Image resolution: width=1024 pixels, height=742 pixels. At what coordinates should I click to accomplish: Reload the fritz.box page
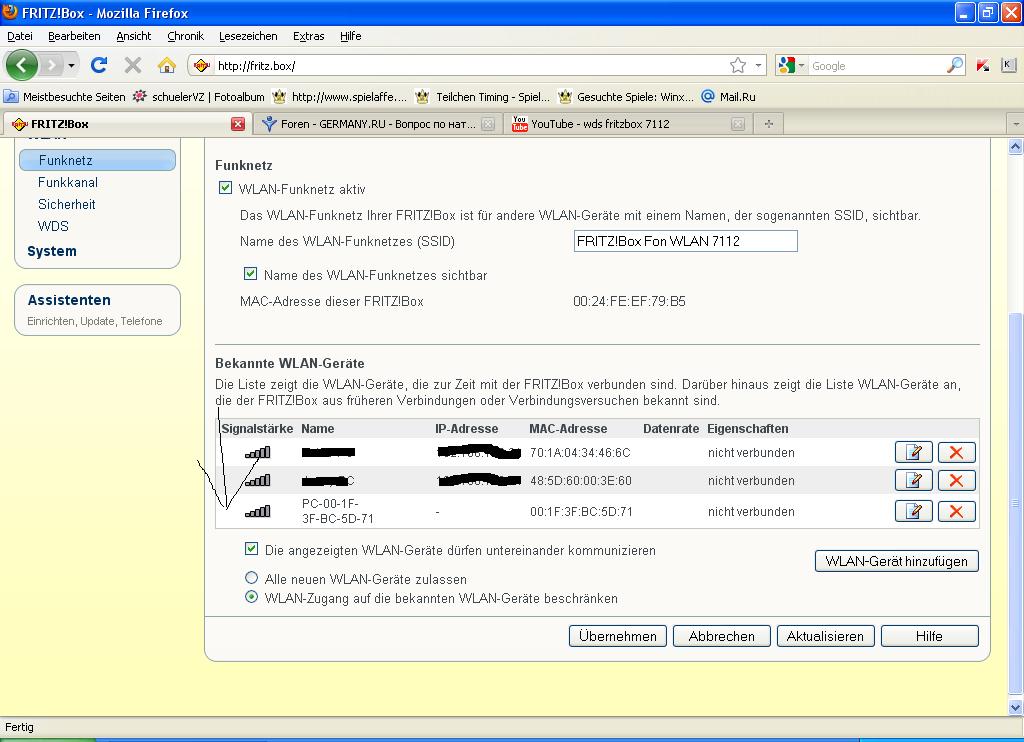click(99, 65)
